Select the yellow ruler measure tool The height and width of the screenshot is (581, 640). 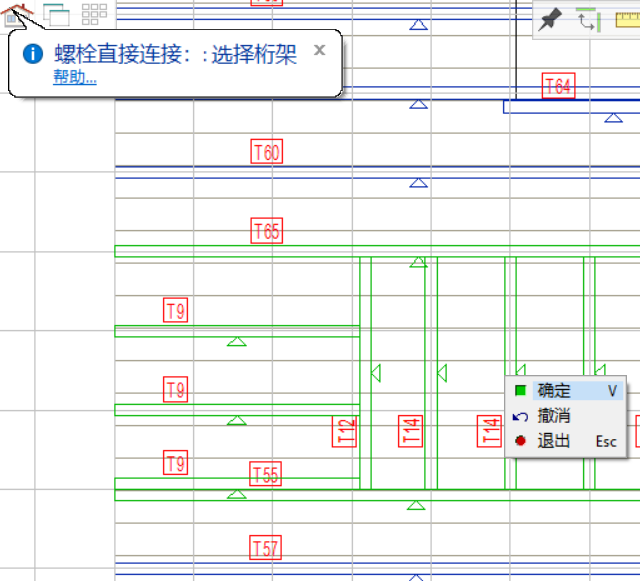click(628, 20)
